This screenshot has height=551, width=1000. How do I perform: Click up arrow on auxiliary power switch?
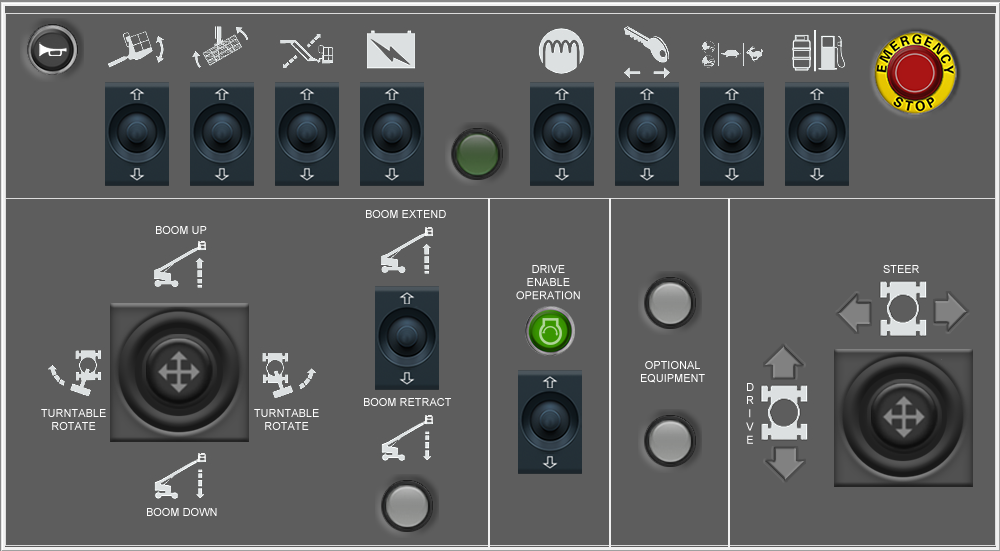pyautogui.click(x=392, y=94)
